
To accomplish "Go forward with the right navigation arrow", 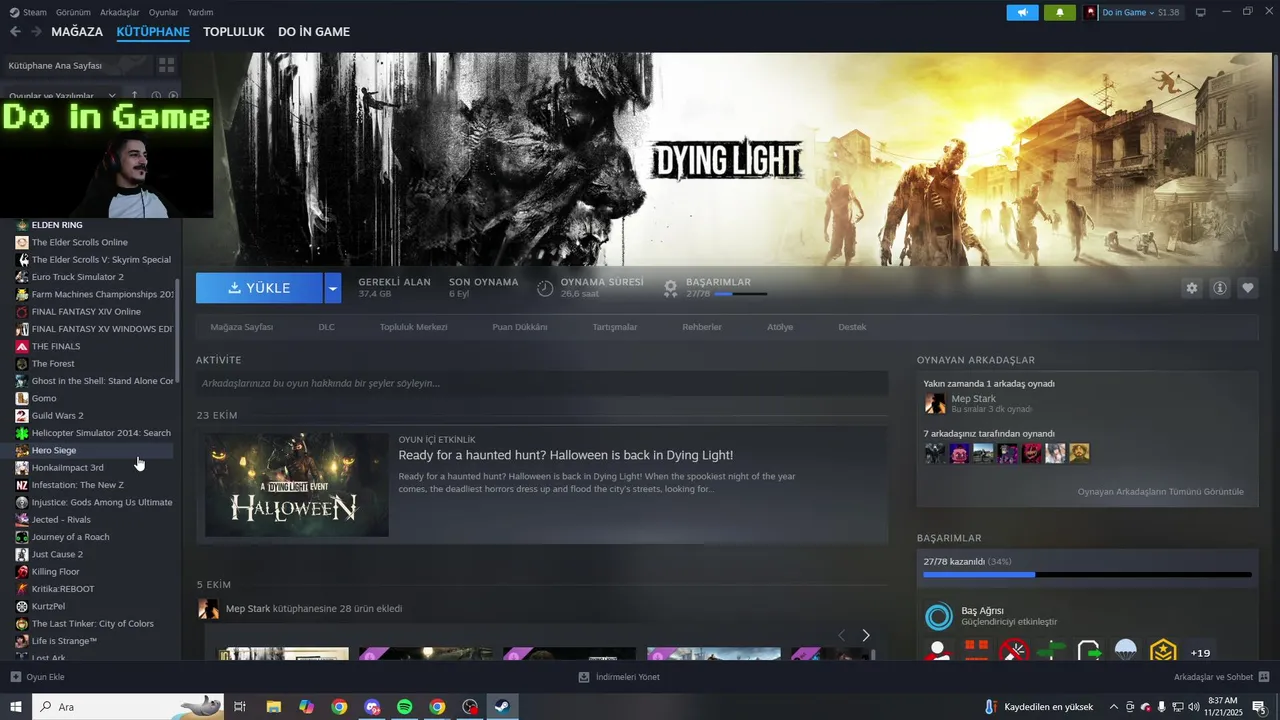I will coord(36,32).
